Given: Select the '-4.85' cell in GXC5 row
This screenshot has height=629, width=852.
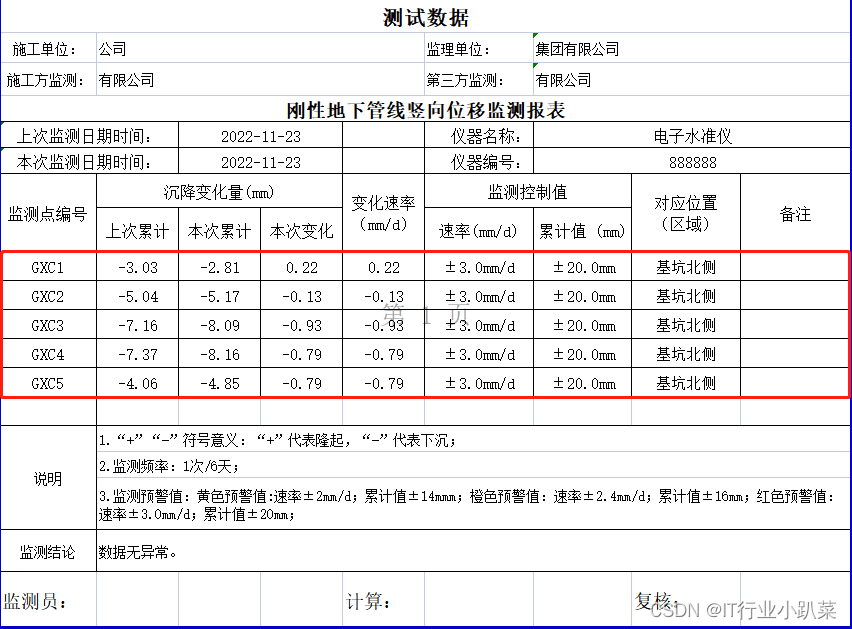Looking at the screenshot, I should pyautogui.click(x=219, y=383).
